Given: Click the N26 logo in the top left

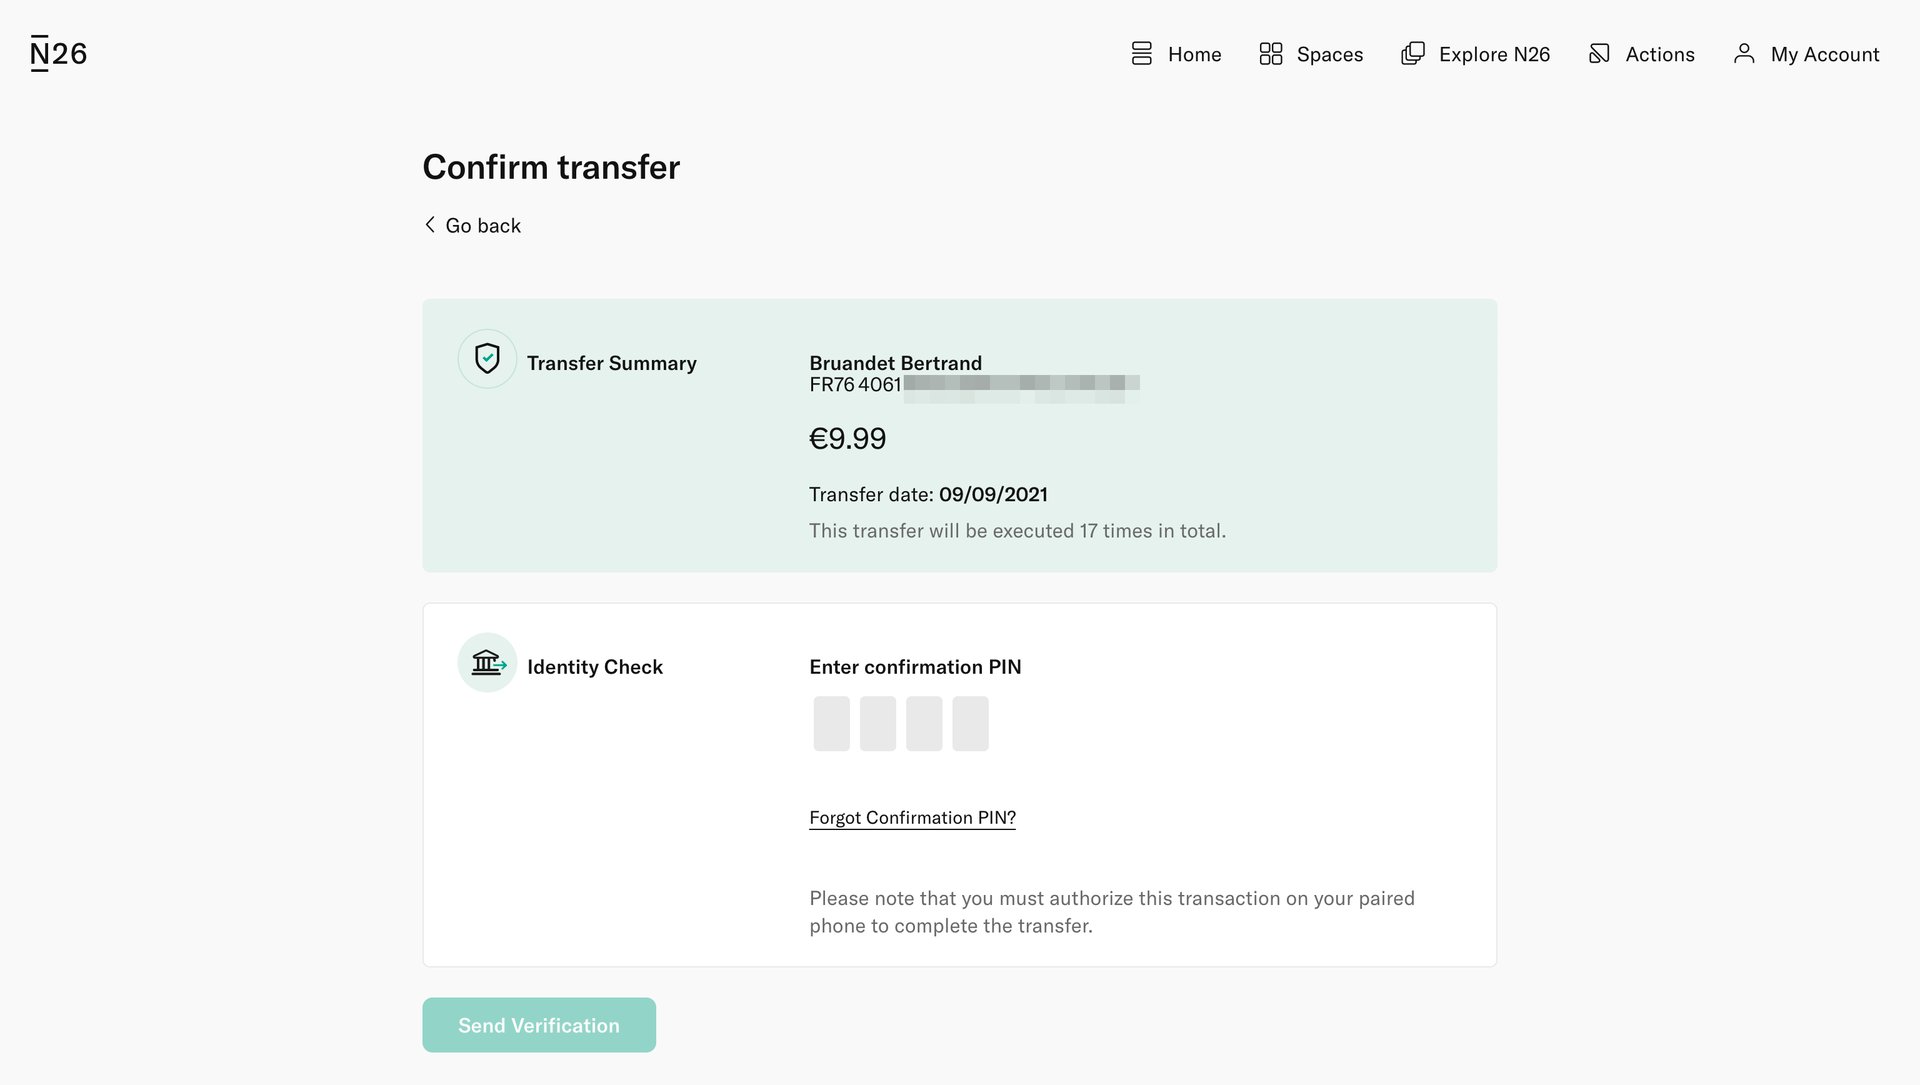Looking at the screenshot, I should [57, 52].
